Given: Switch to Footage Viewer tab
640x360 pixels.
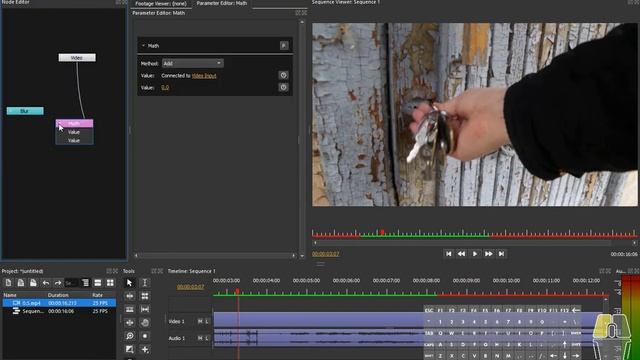Looking at the screenshot, I should 161,3.
